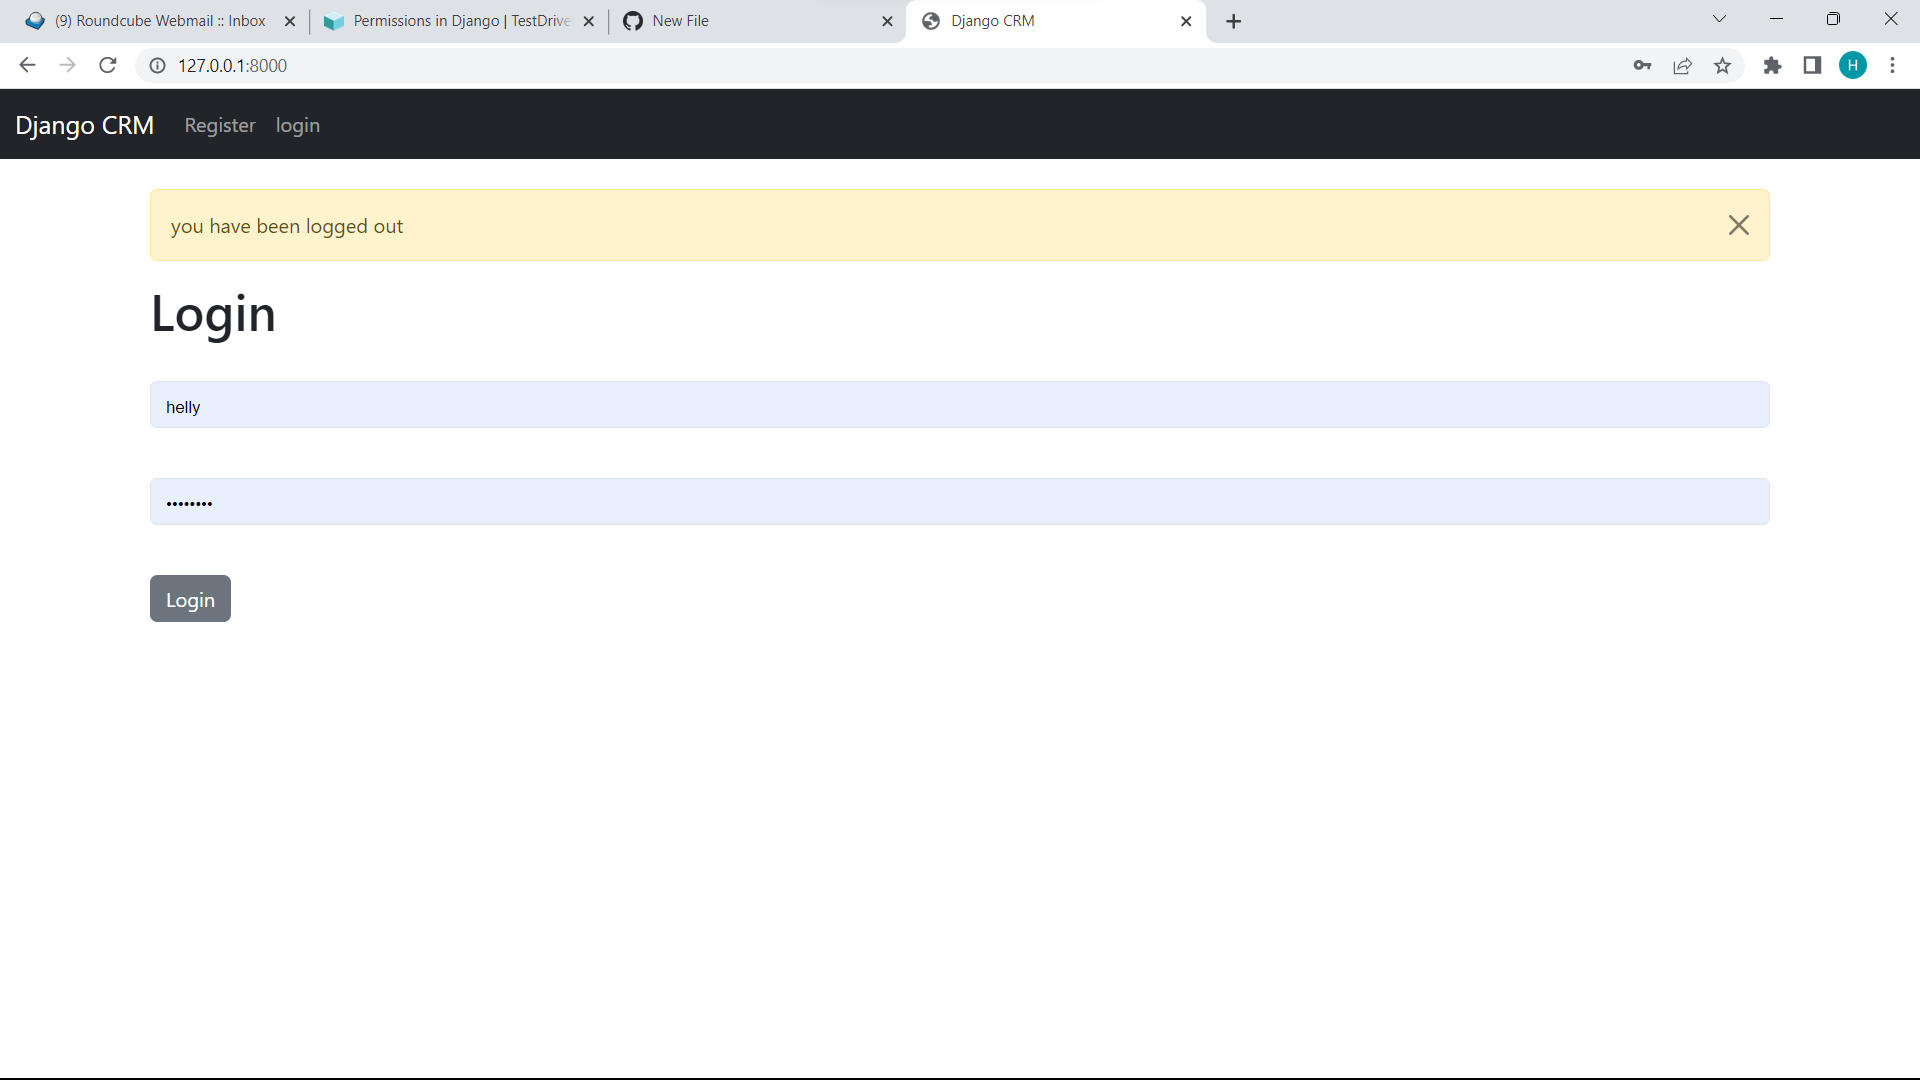Open the profile avatar H icon
The image size is (1920, 1080).
click(1852, 66)
